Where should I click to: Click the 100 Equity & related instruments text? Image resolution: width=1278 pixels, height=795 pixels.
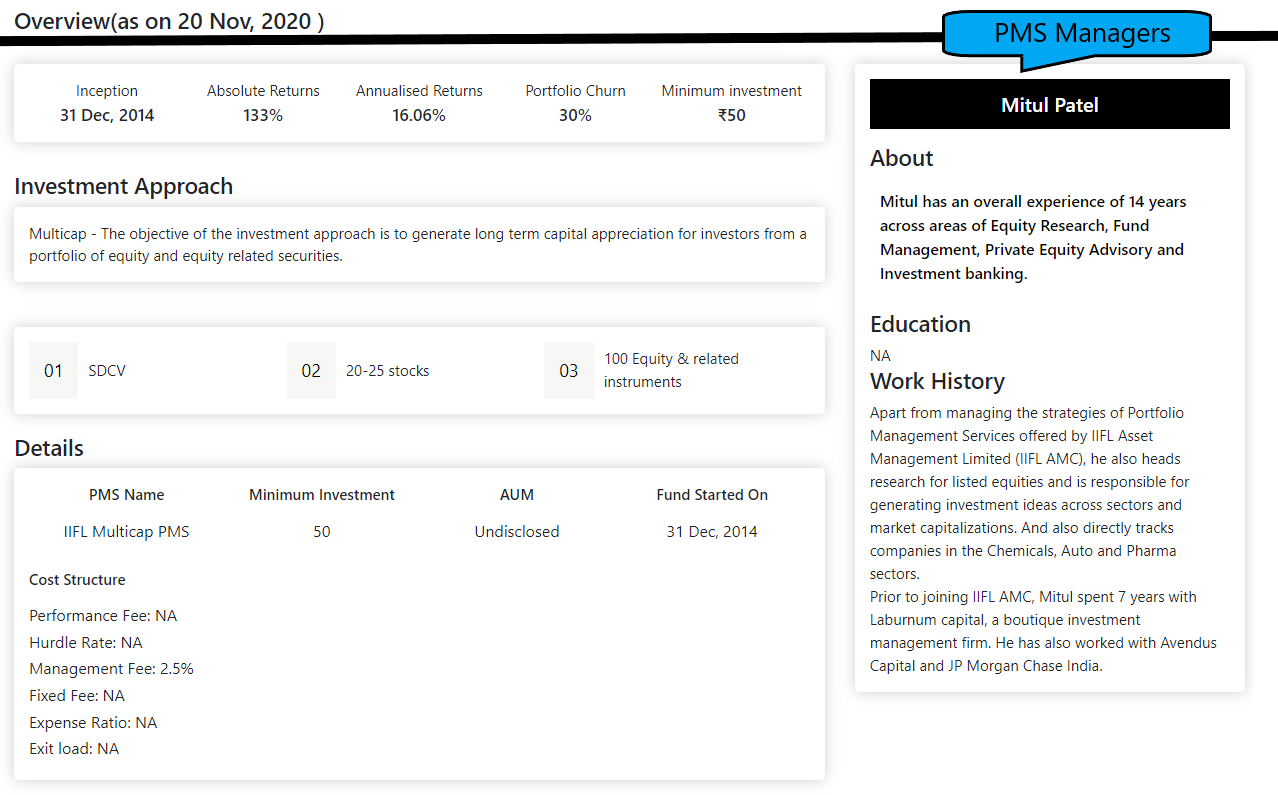tap(671, 370)
